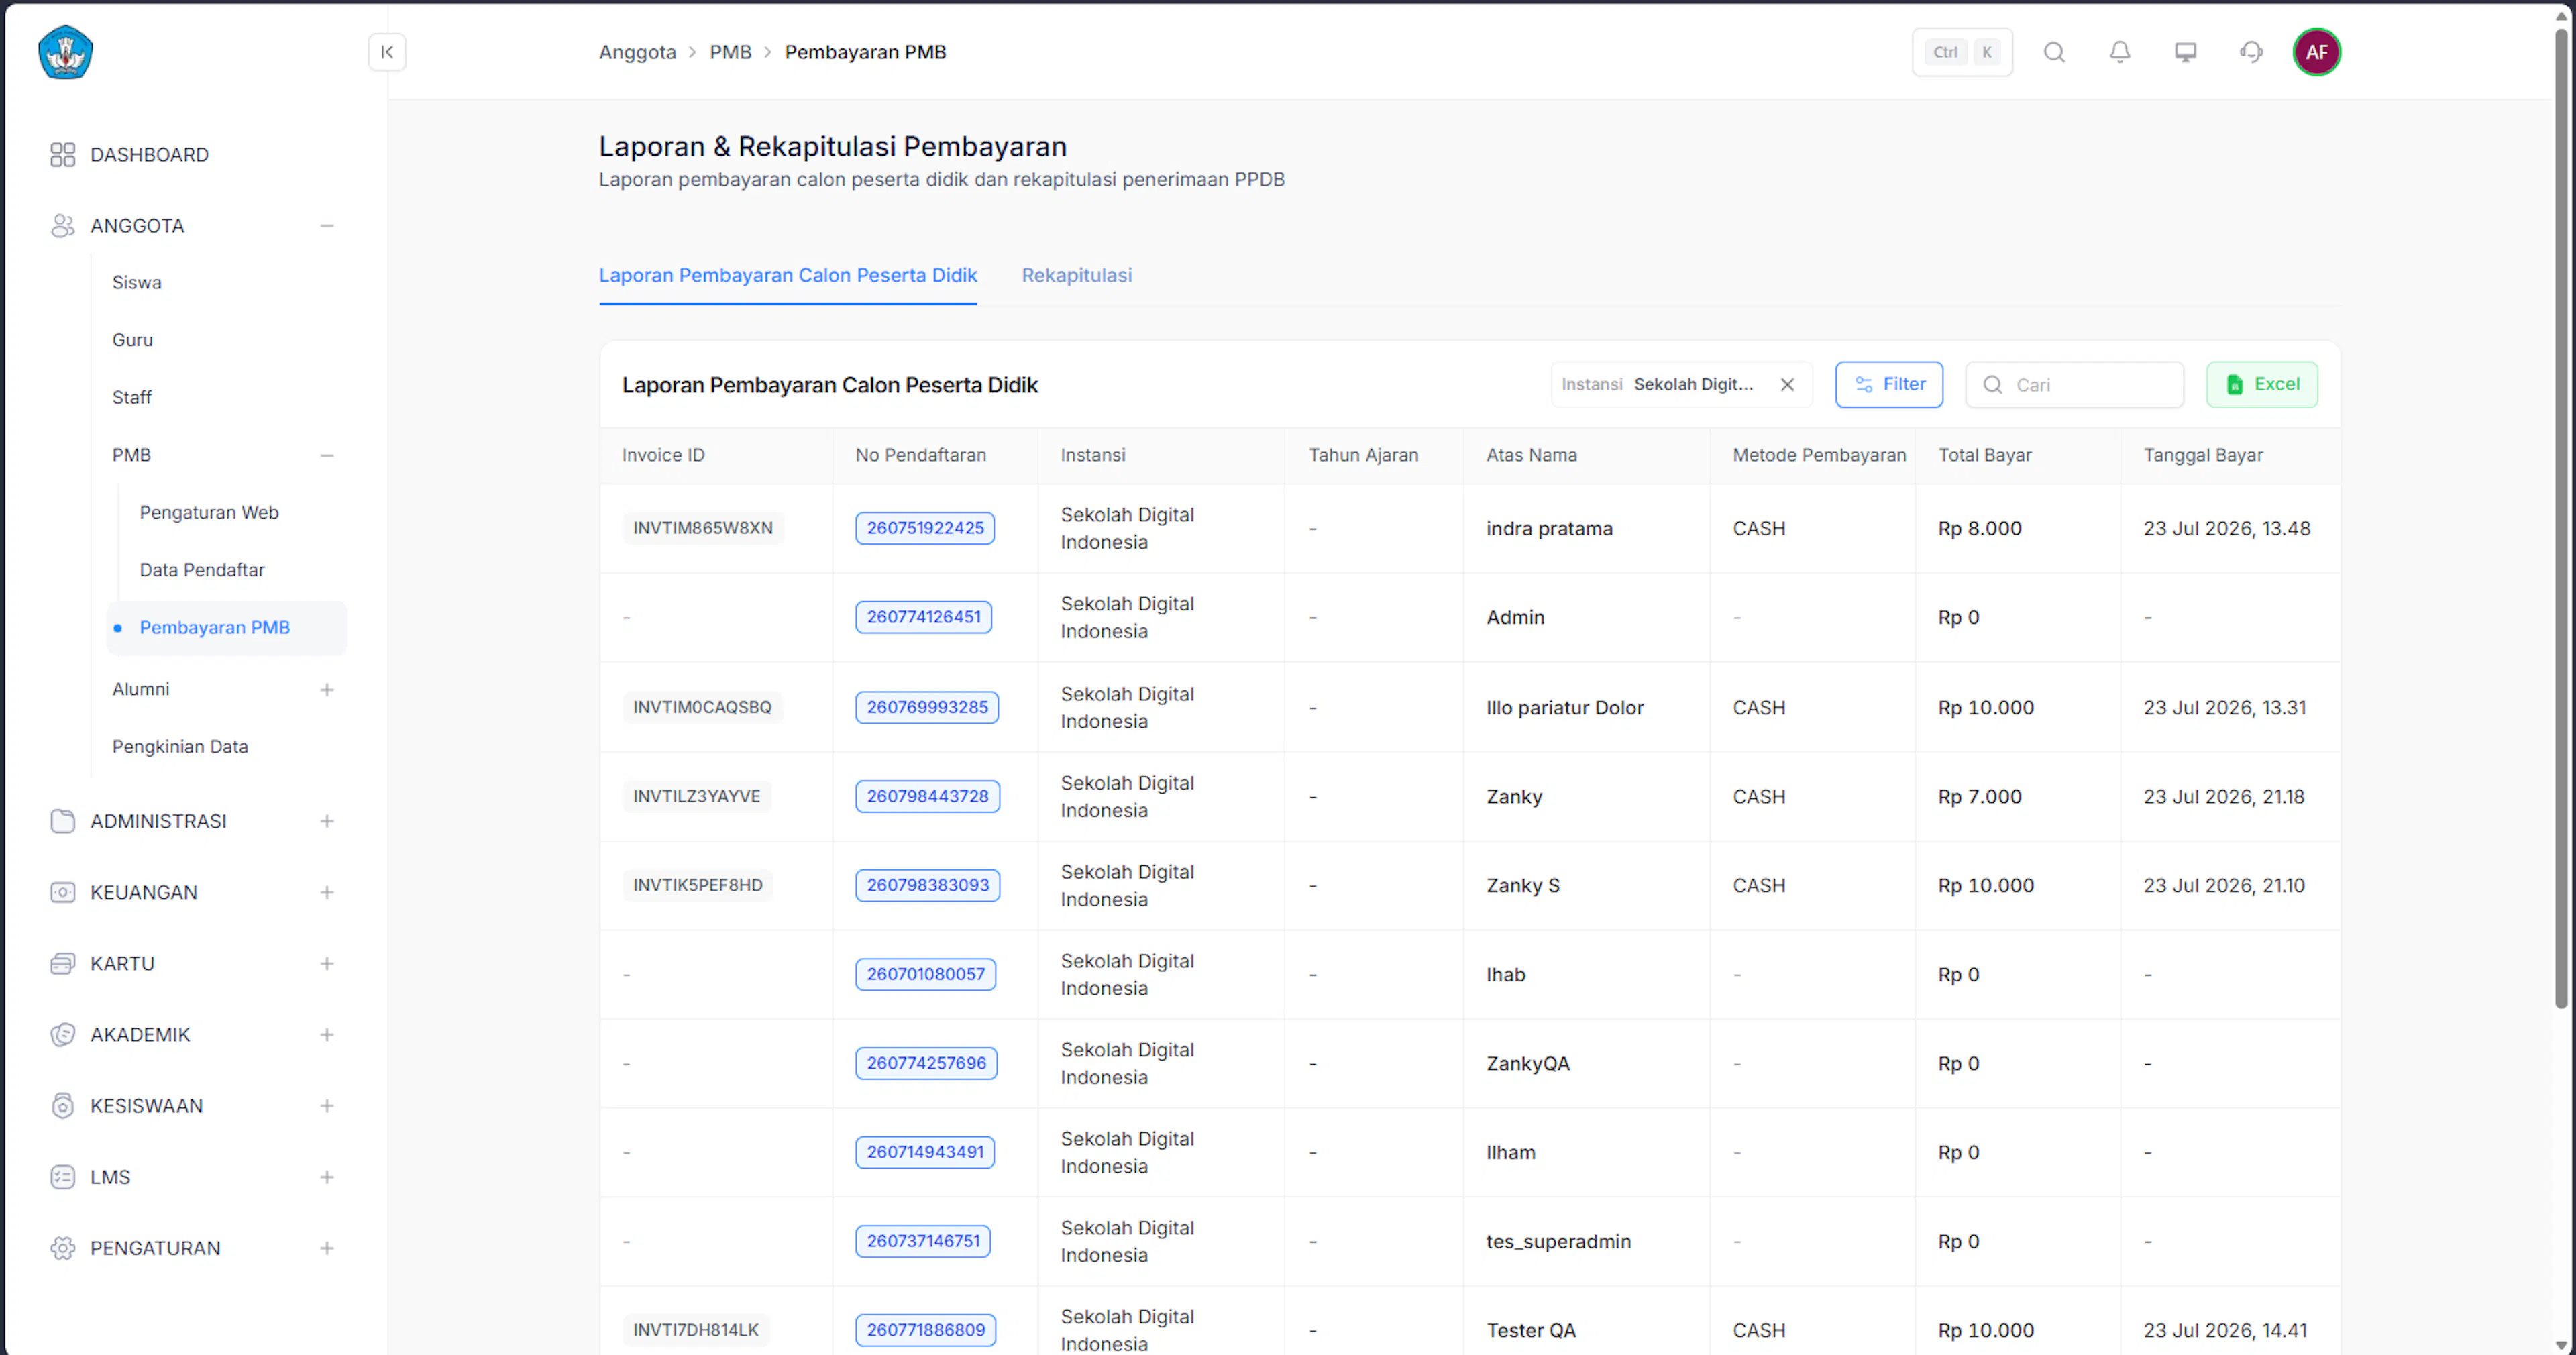Open the AF user avatar menu
The width and height of the screenshot is (2576, 1355).
pos(2317,52)
